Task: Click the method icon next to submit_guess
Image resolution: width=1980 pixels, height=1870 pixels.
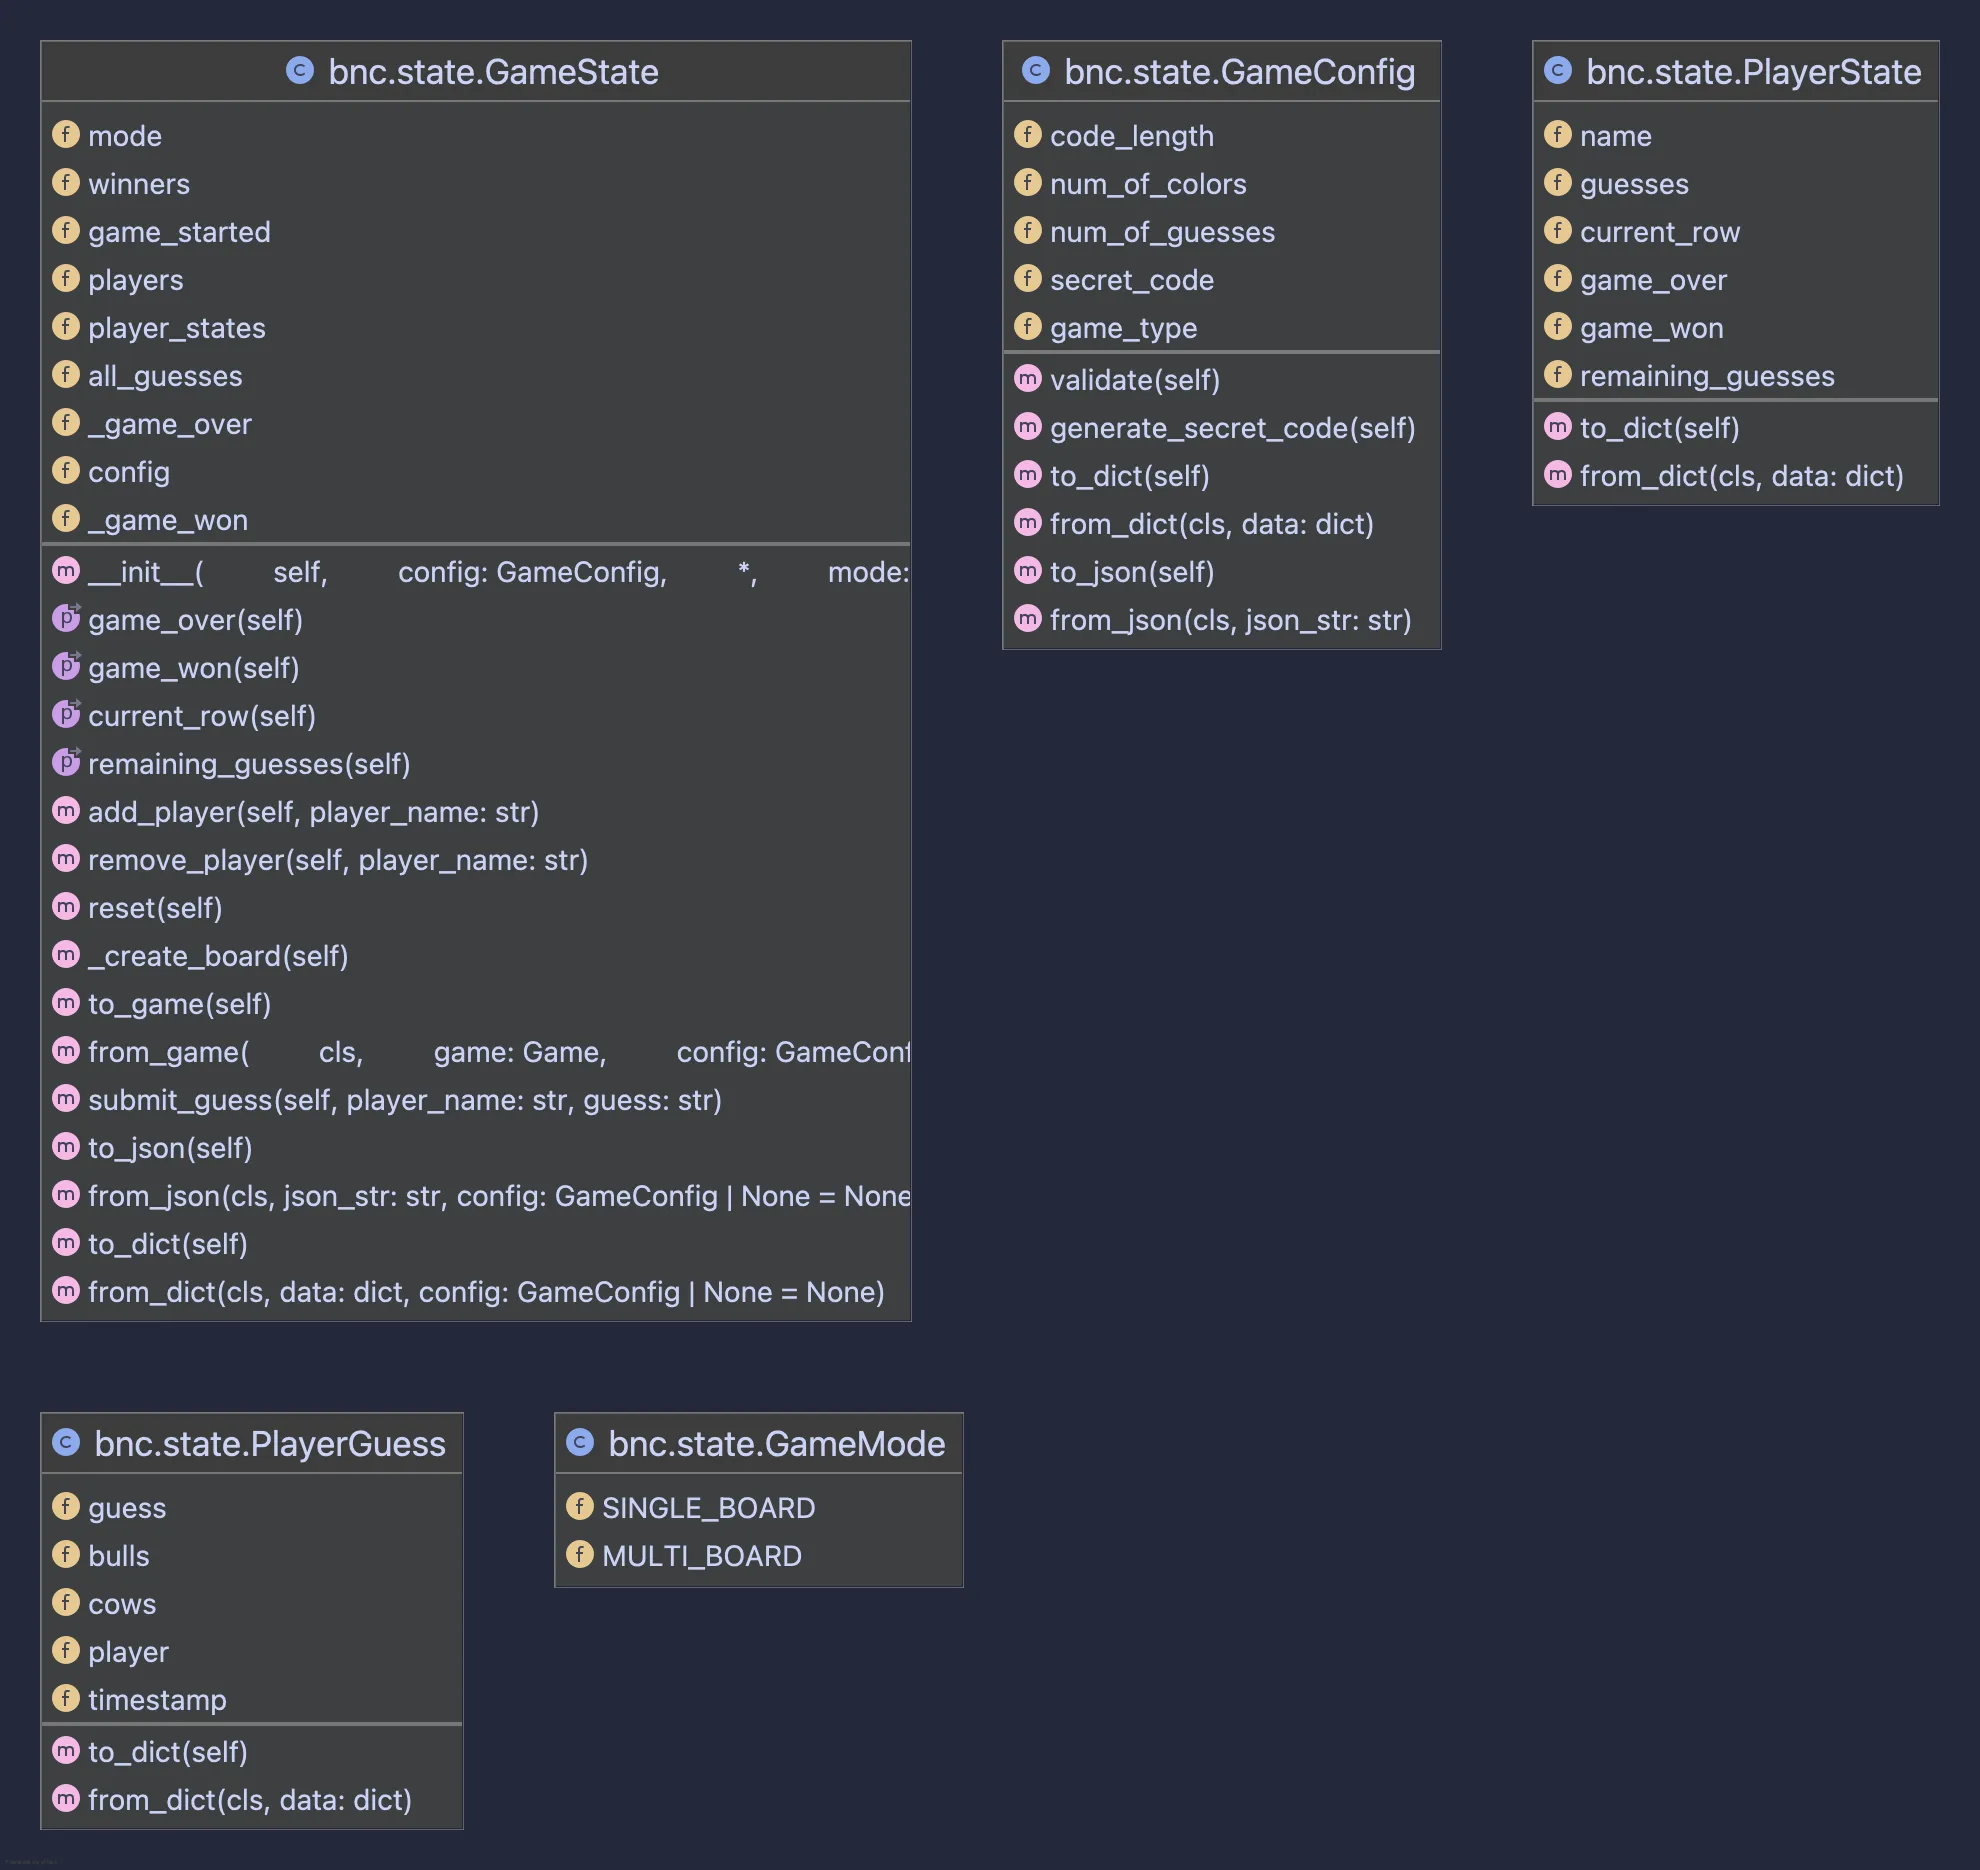Action: [x=66, y=1098]
